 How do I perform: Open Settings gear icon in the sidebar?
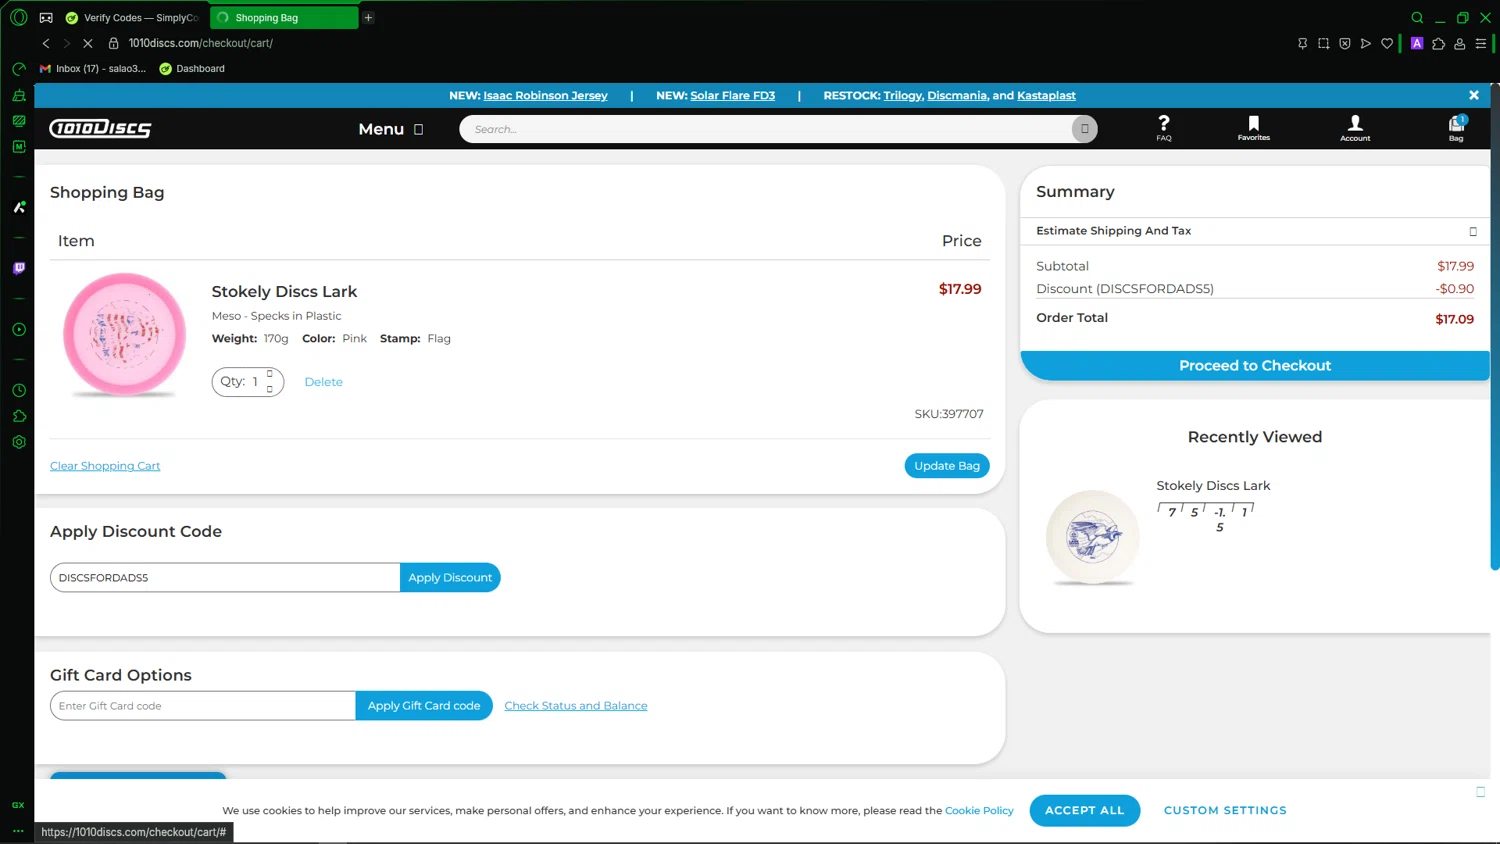18,442
